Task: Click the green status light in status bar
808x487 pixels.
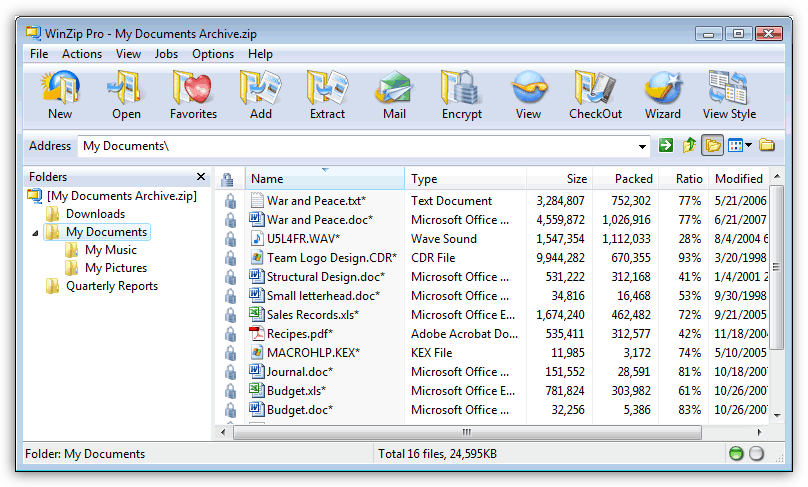Action: click(736, 454)
